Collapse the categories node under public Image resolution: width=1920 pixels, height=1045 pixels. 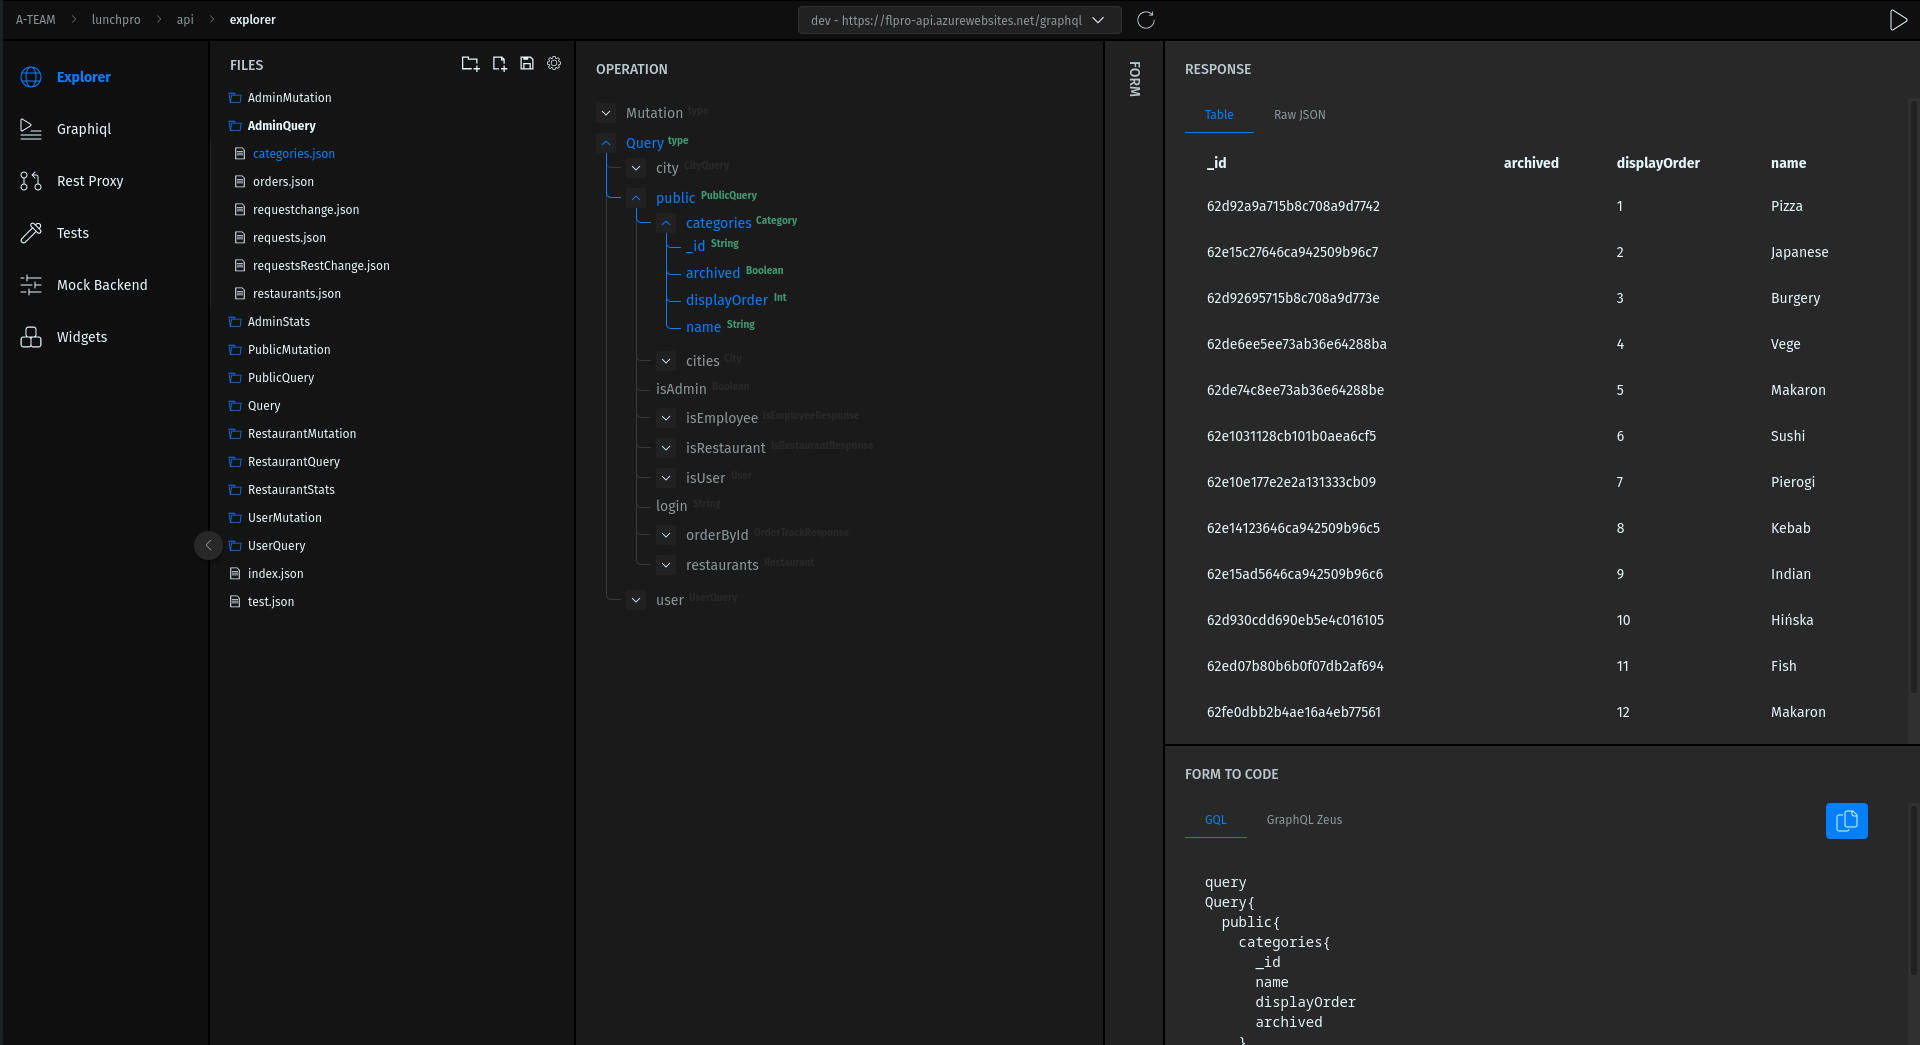(x=666, y=222)
